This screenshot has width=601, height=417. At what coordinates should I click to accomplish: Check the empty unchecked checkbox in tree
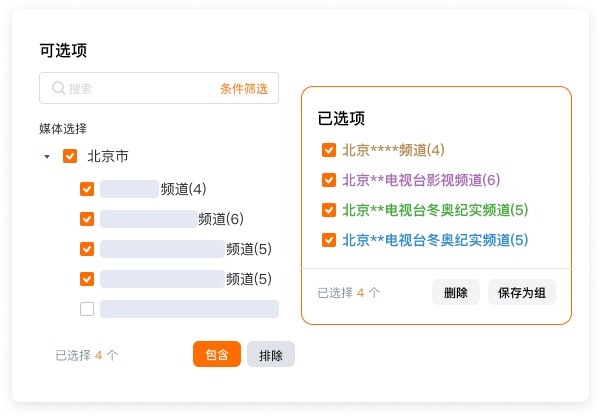87,309
